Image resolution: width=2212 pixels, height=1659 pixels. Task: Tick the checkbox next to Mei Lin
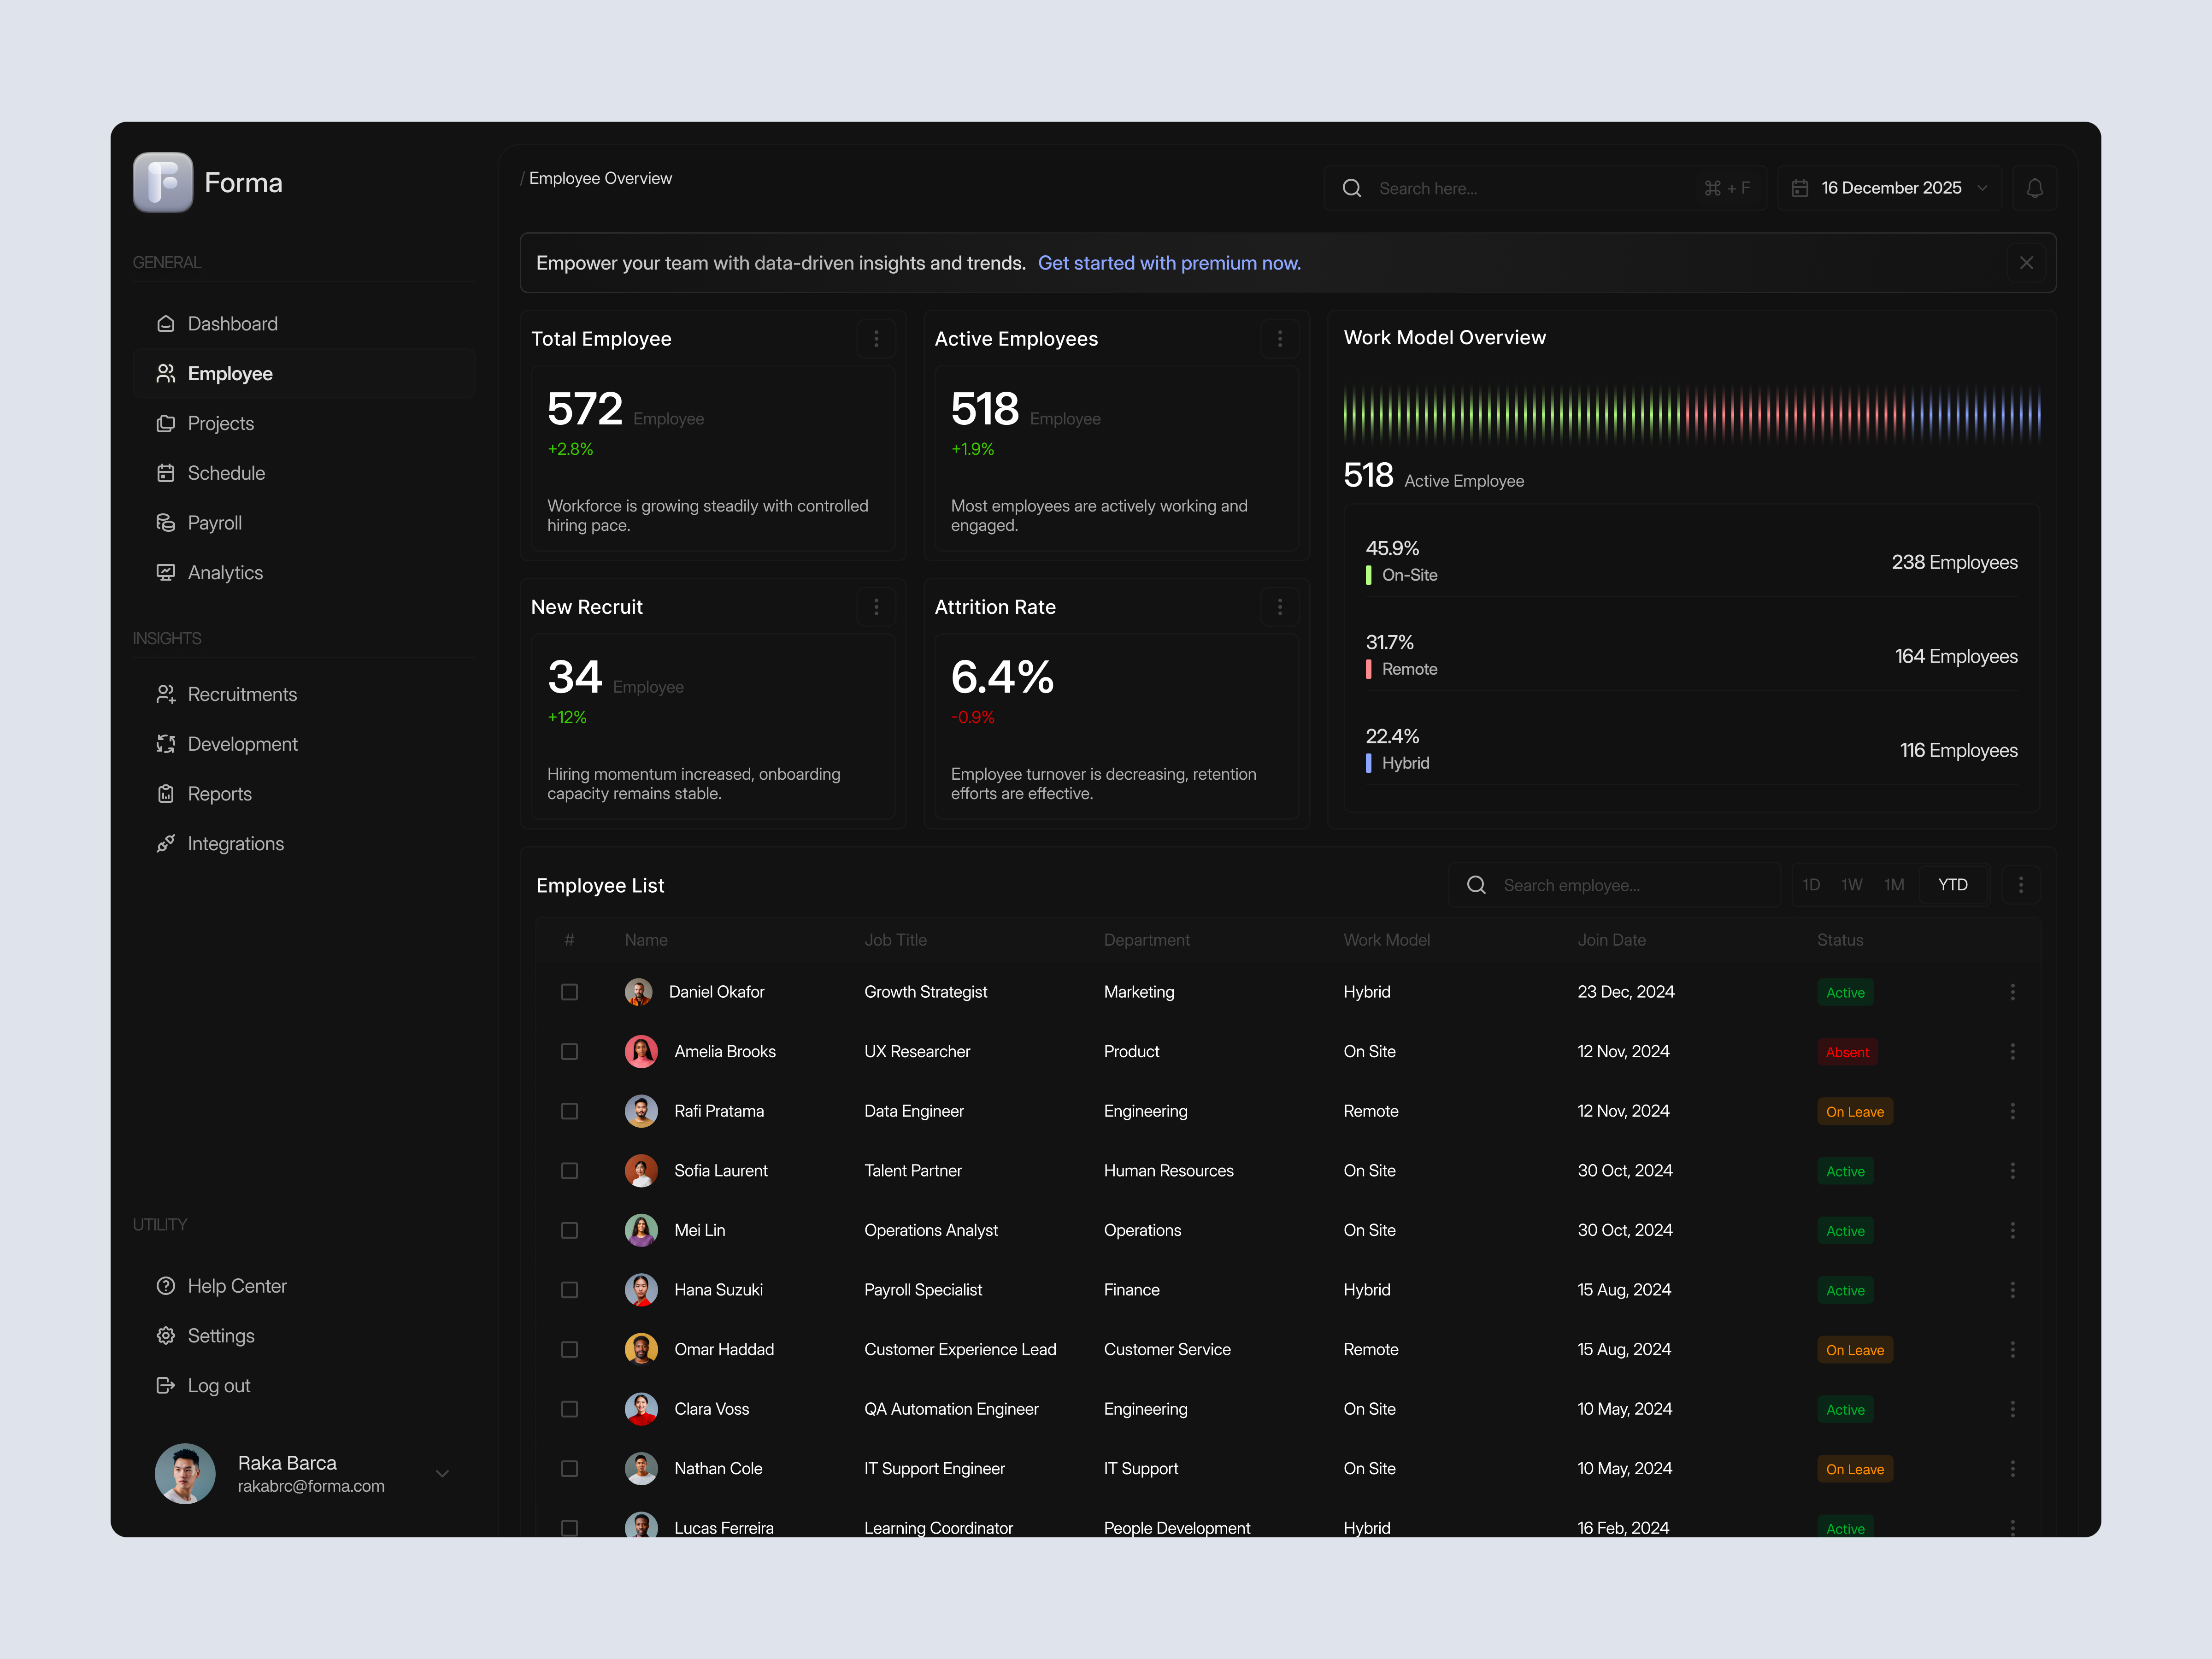click(x=570, y=1230)
